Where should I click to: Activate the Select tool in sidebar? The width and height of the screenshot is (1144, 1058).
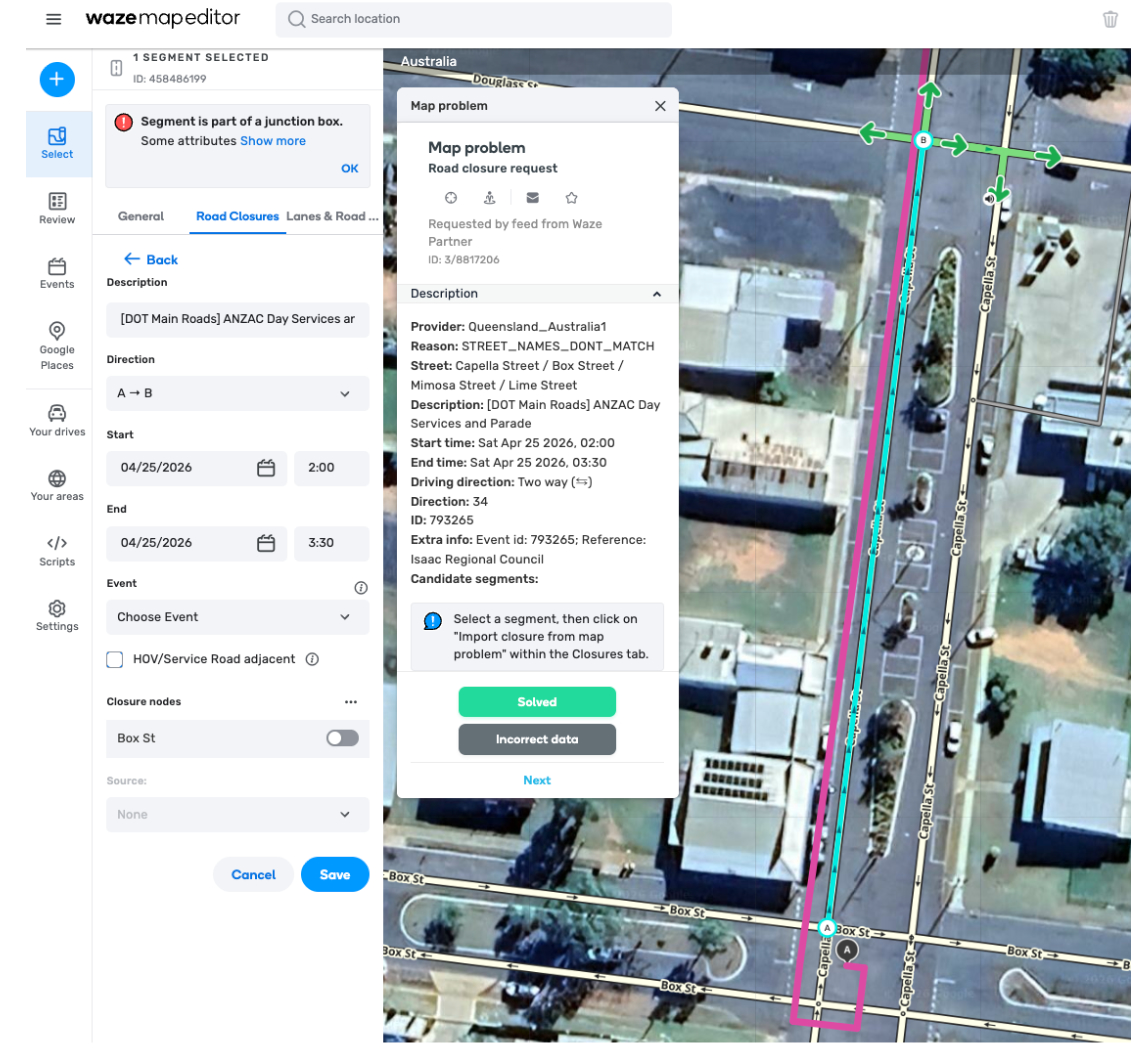(57, 144)
